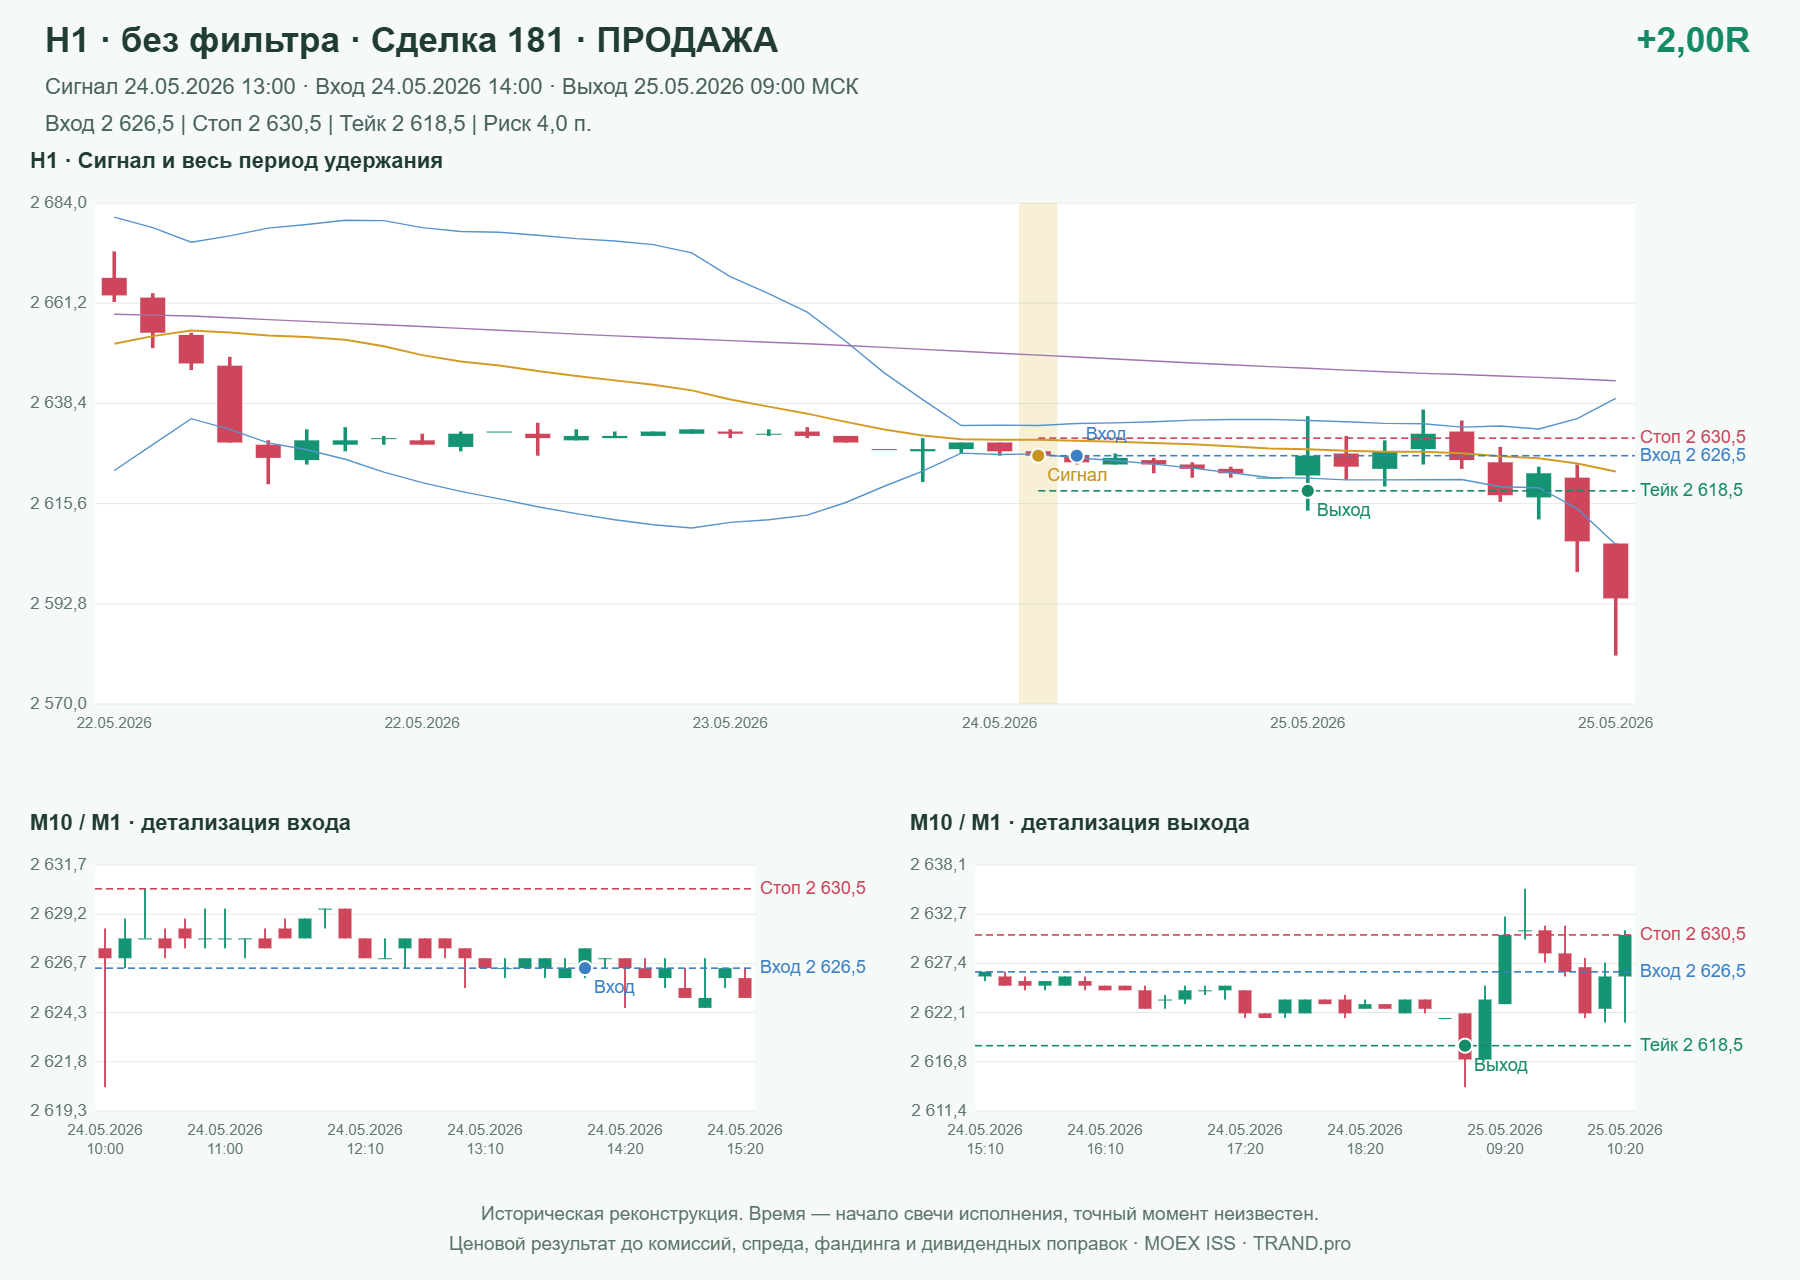Screen dimensions: 1800x1280
Task: Click the 2 570,0 price axis label
Action: [58, 704]
